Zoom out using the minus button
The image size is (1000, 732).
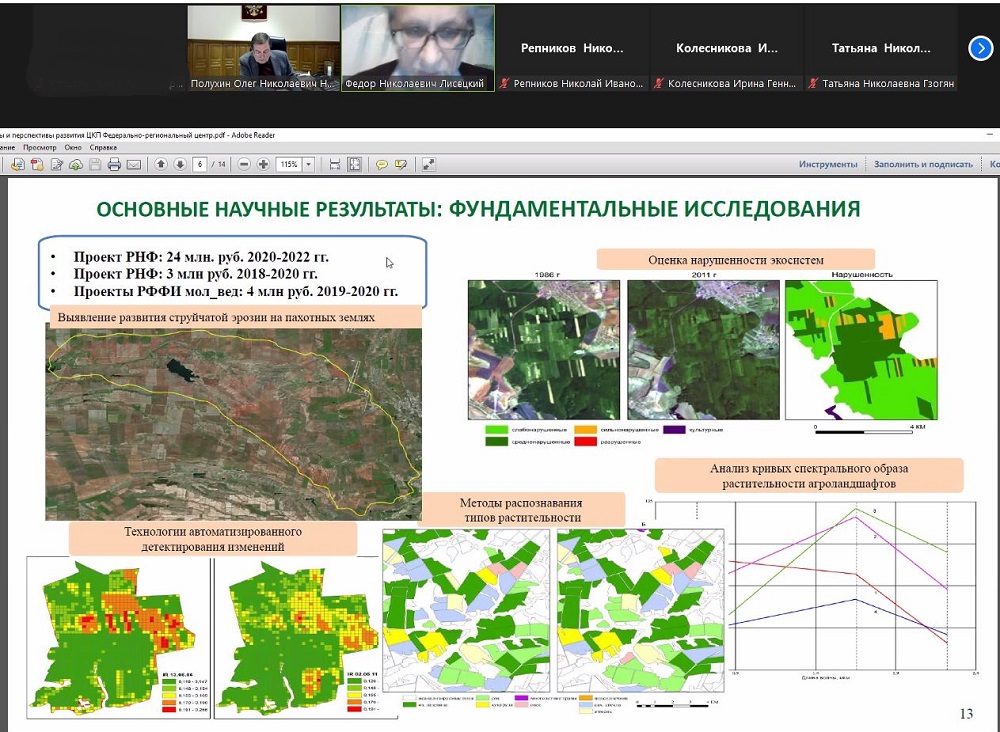(244, 164)
